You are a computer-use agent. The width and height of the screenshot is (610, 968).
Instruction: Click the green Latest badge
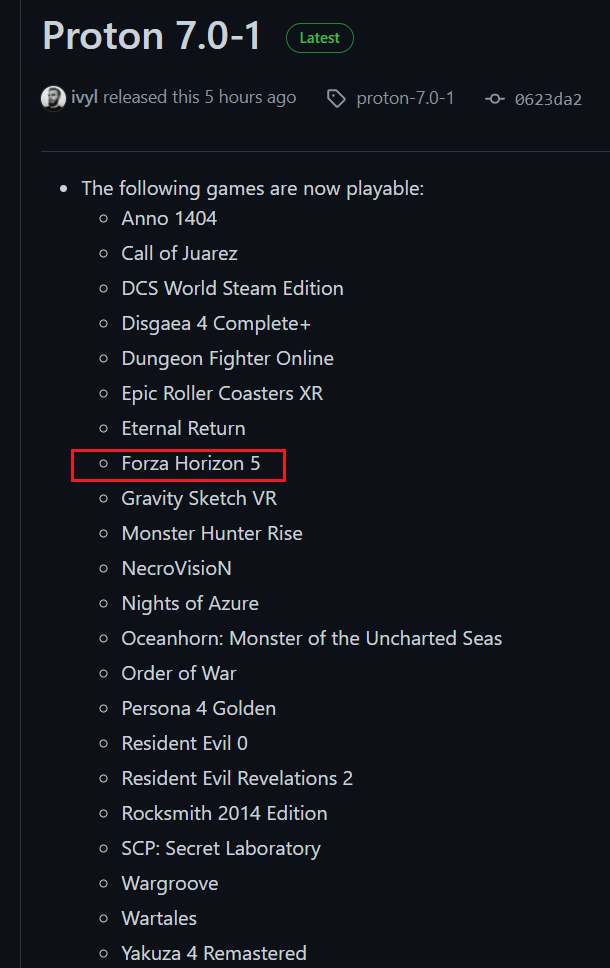320,38
